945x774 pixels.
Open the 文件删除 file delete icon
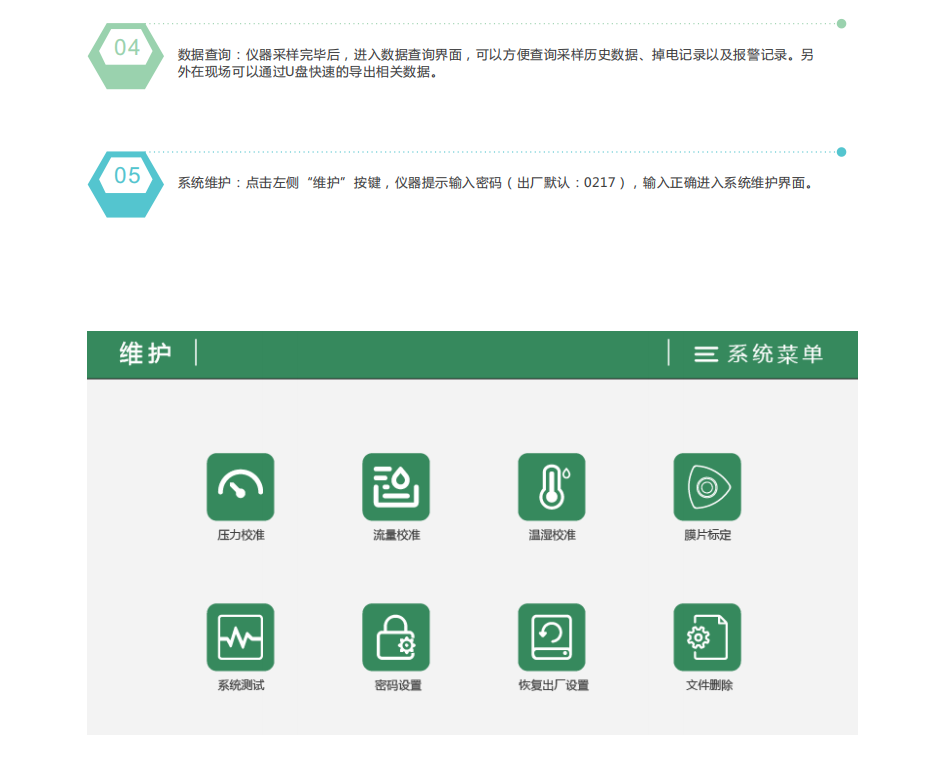707,637
